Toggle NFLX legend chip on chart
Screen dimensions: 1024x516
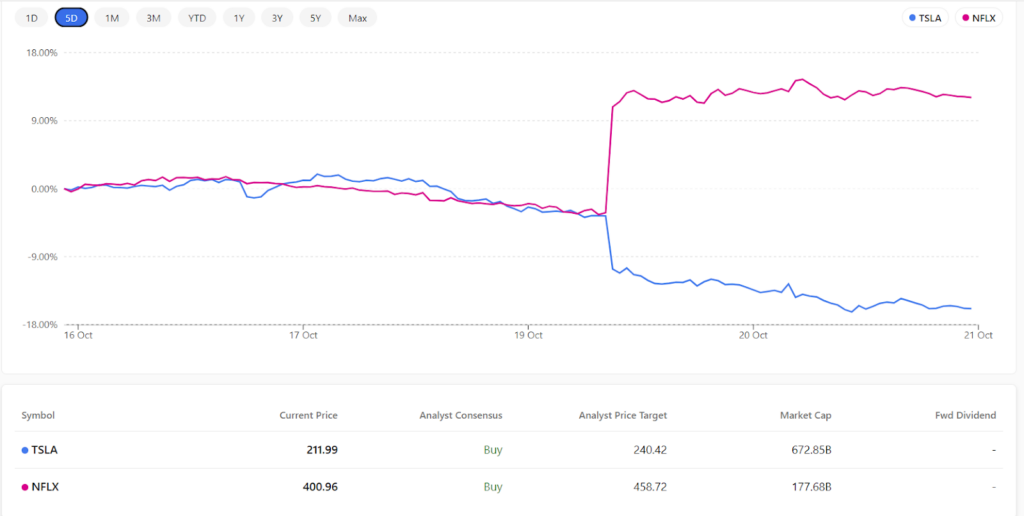click(x=978, y=18)
